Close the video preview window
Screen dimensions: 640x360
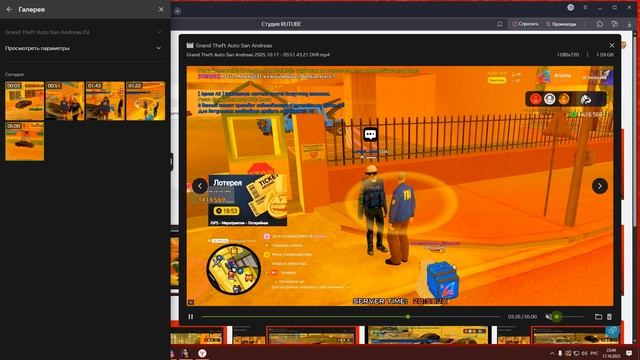[x=611, y=45]
